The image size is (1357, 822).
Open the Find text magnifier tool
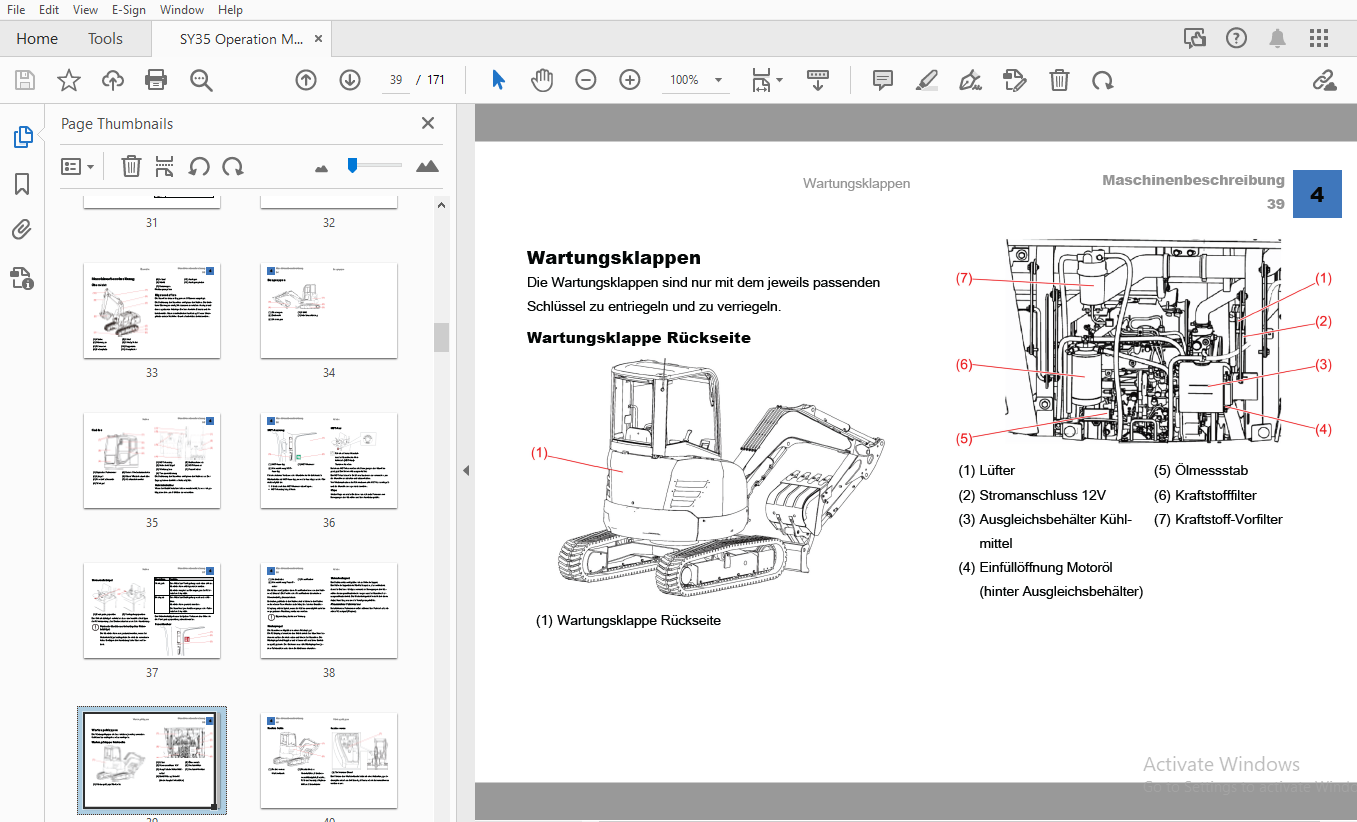202,80
